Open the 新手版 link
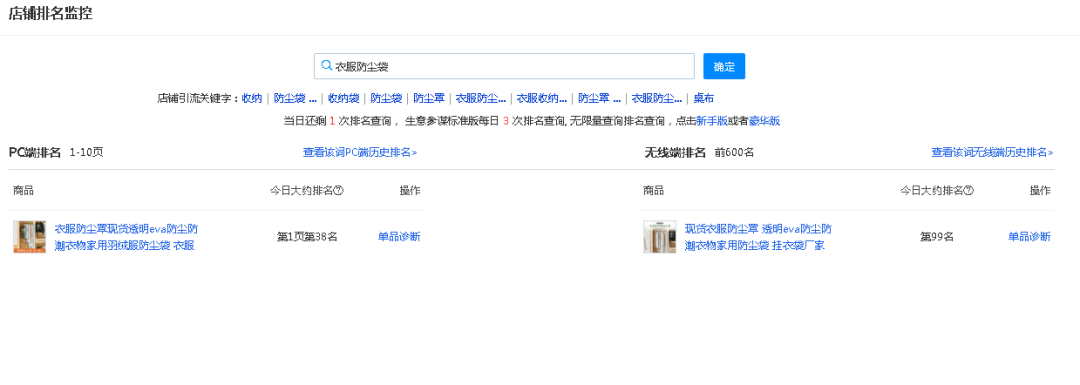This screenshot has width=1080, height=385. pos(712,121)
